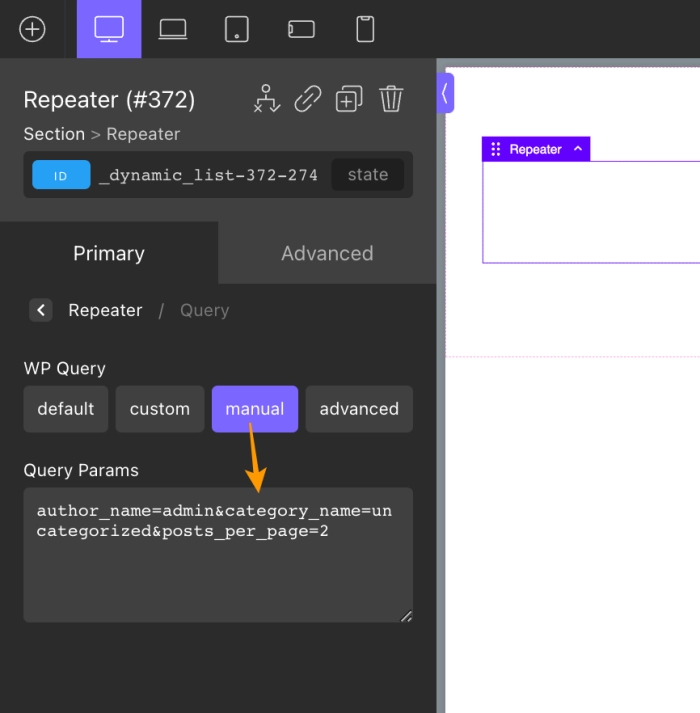700x713 pixels.
Task: Choose the advanced WP Query mode
Action: tap(359, 409)
